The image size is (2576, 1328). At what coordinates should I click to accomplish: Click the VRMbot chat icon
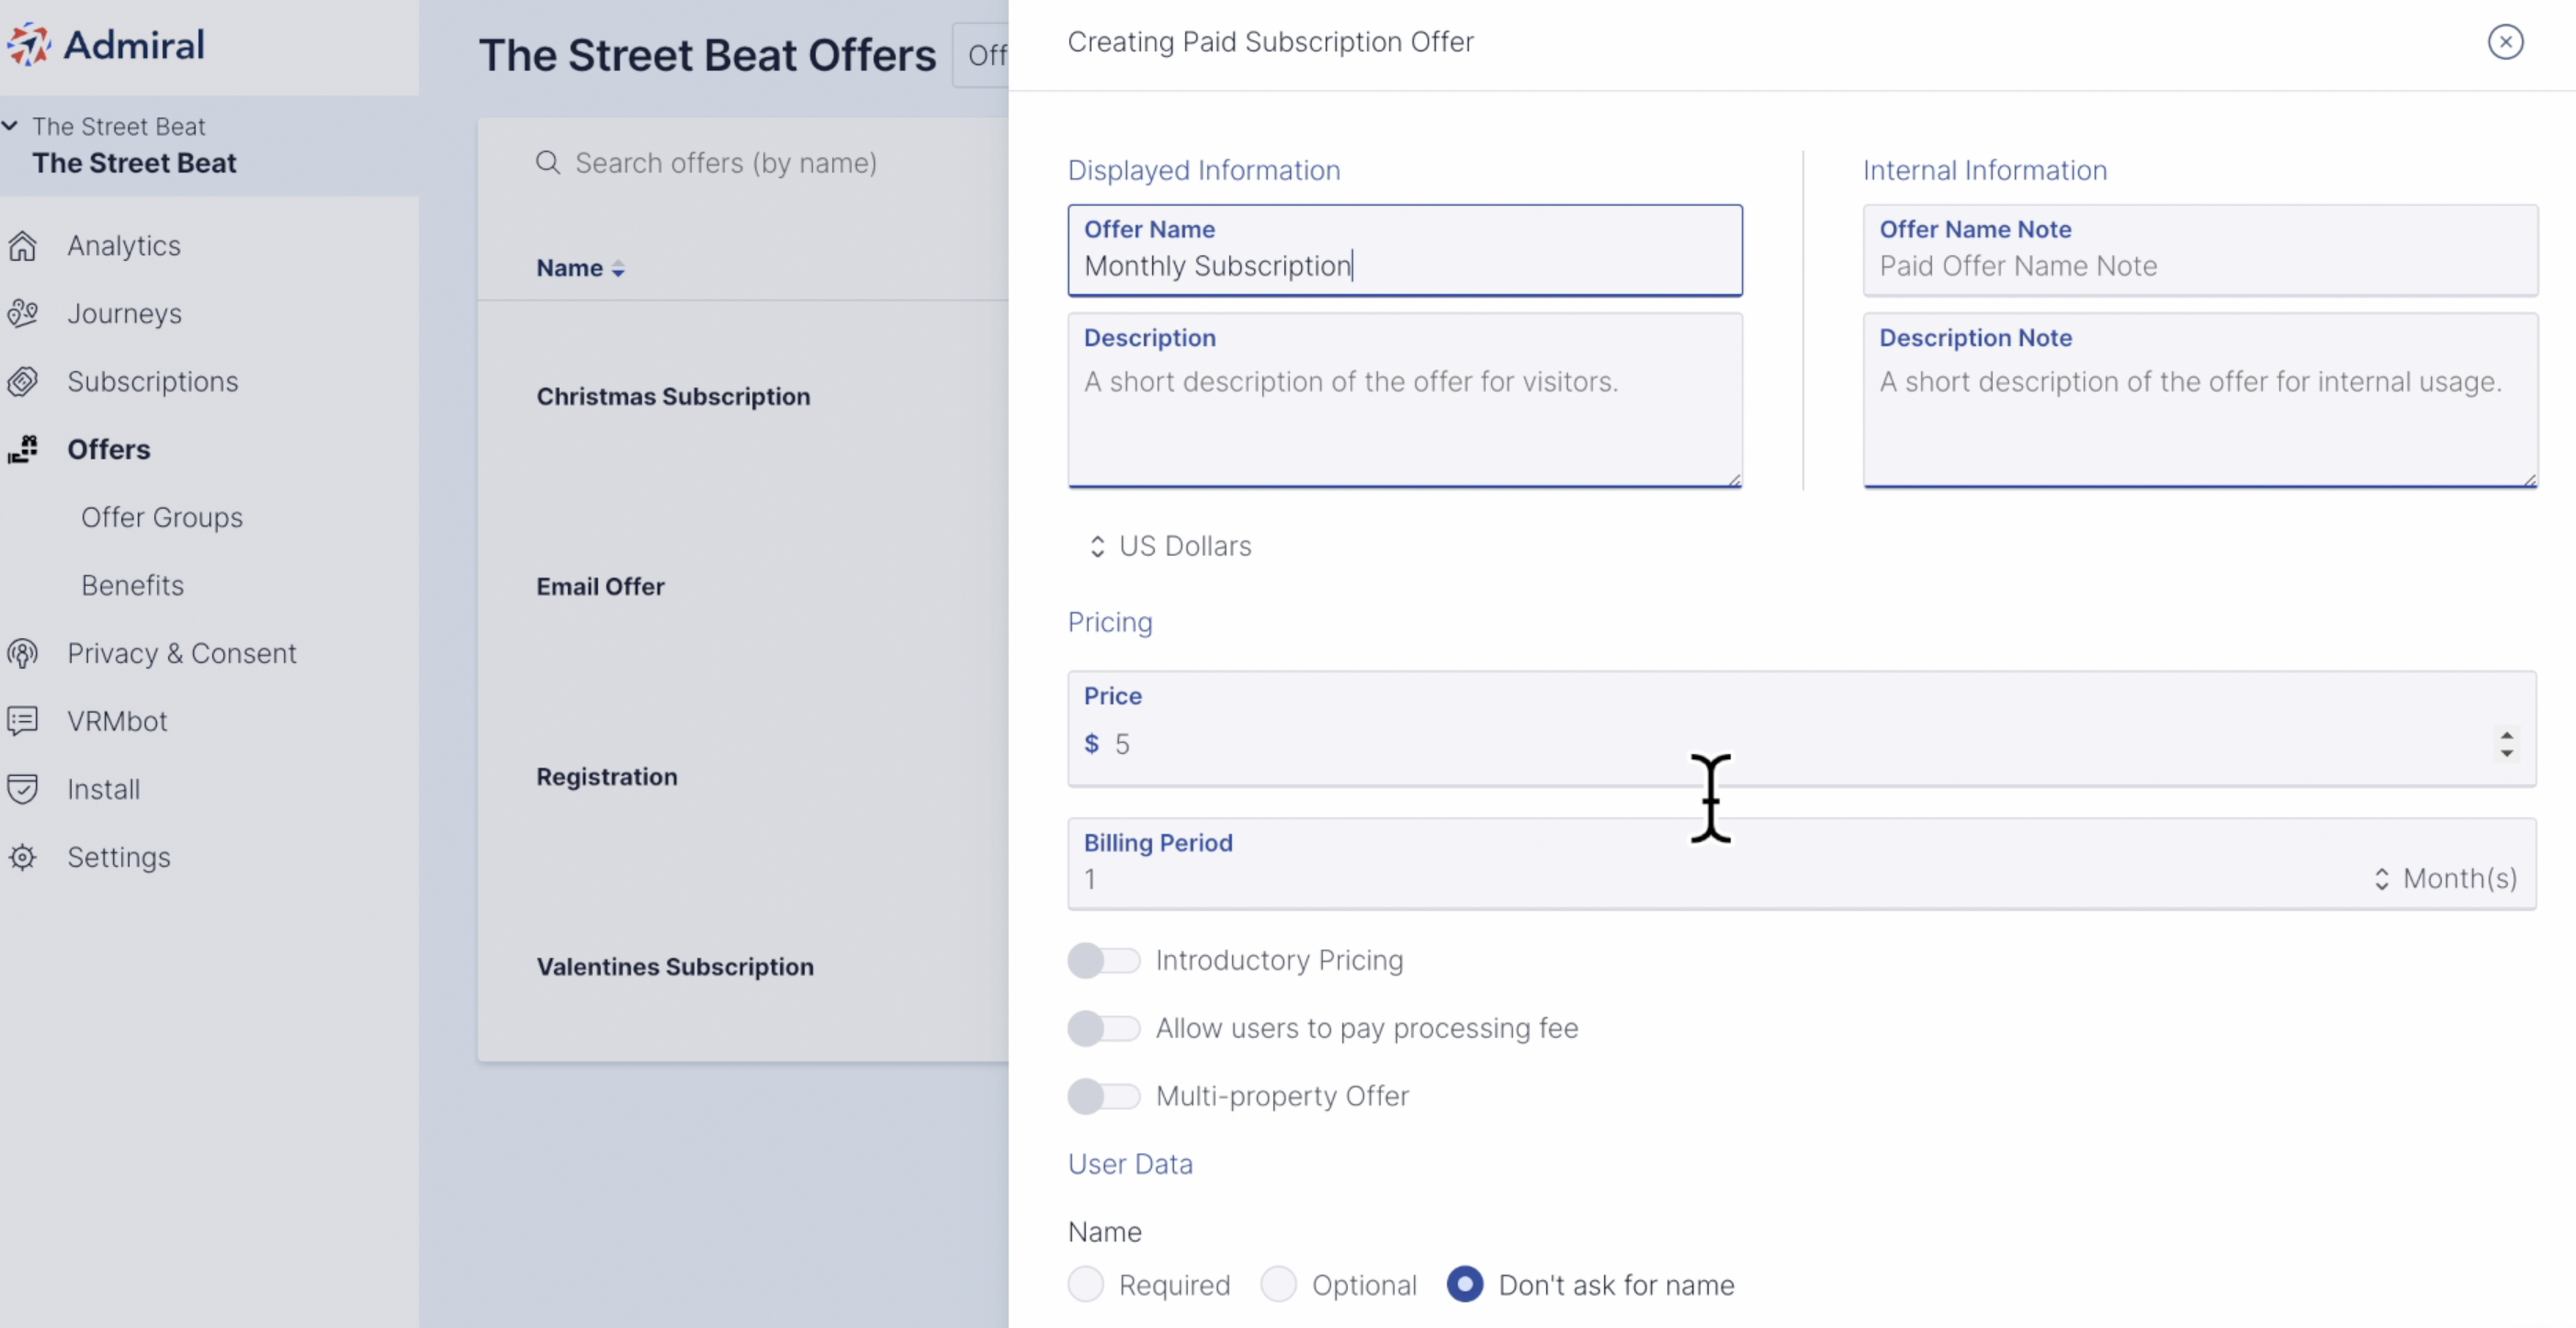[x=22, y=721]
